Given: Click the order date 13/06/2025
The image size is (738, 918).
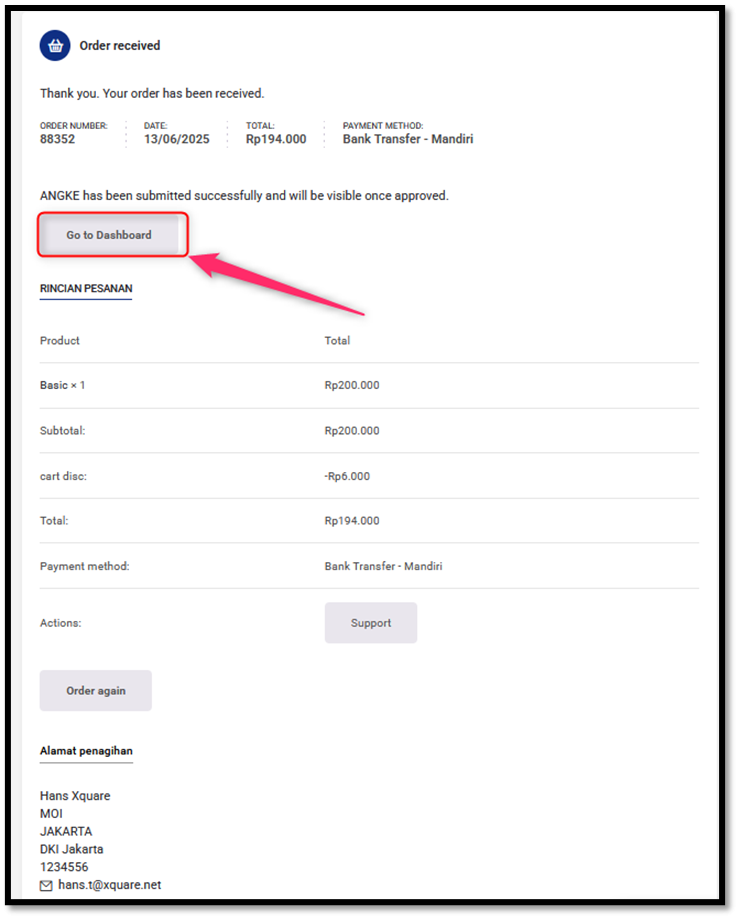Looking at the screenshot, I should 177,139.
